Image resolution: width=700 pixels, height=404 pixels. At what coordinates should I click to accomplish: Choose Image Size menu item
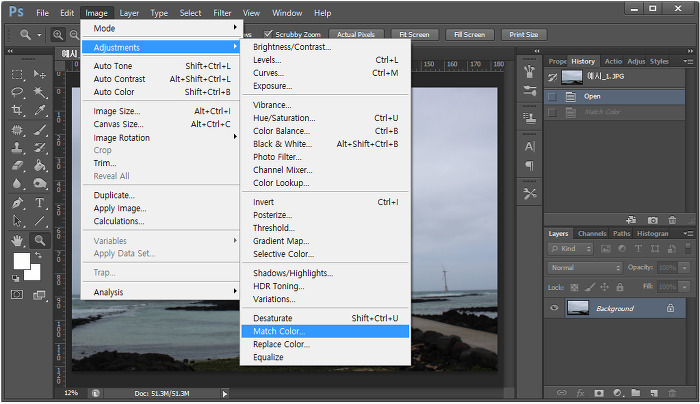coord(162,111)
